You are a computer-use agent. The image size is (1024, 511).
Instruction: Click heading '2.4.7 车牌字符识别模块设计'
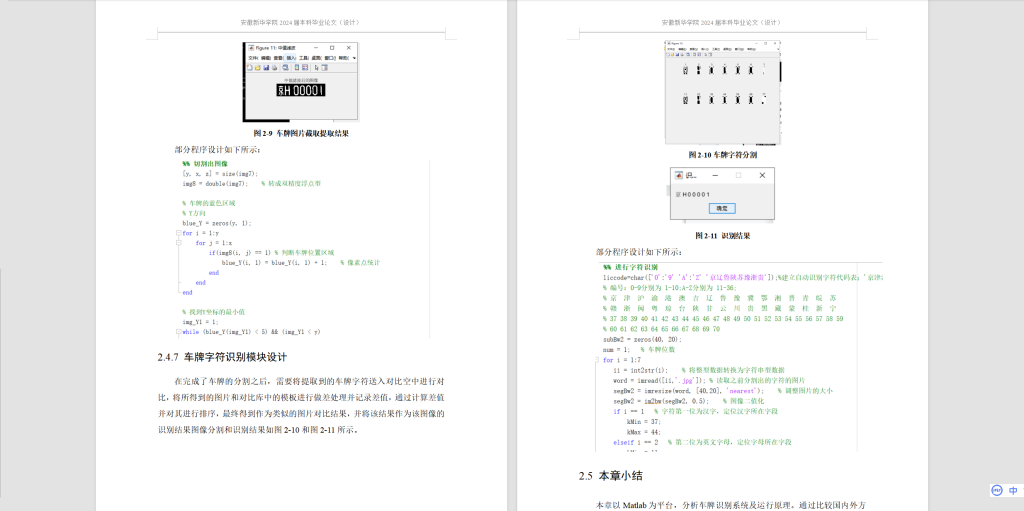tap(222, 357)
